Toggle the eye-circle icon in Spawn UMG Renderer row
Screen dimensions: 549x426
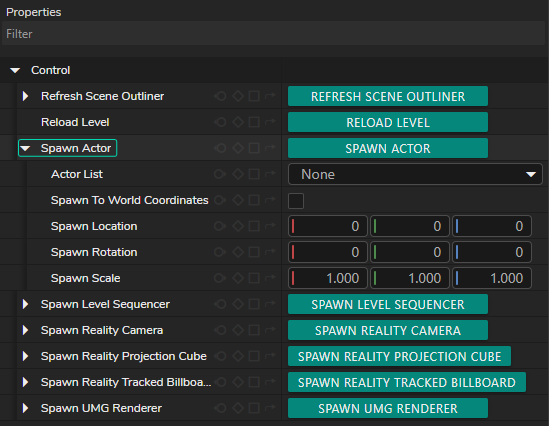[x=220, y=408]
